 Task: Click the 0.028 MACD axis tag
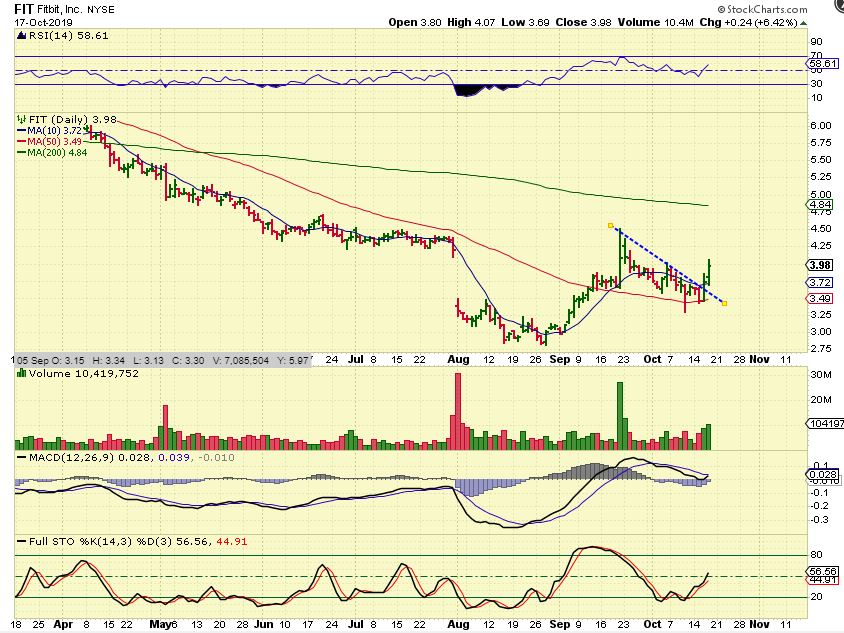(823, 474)
